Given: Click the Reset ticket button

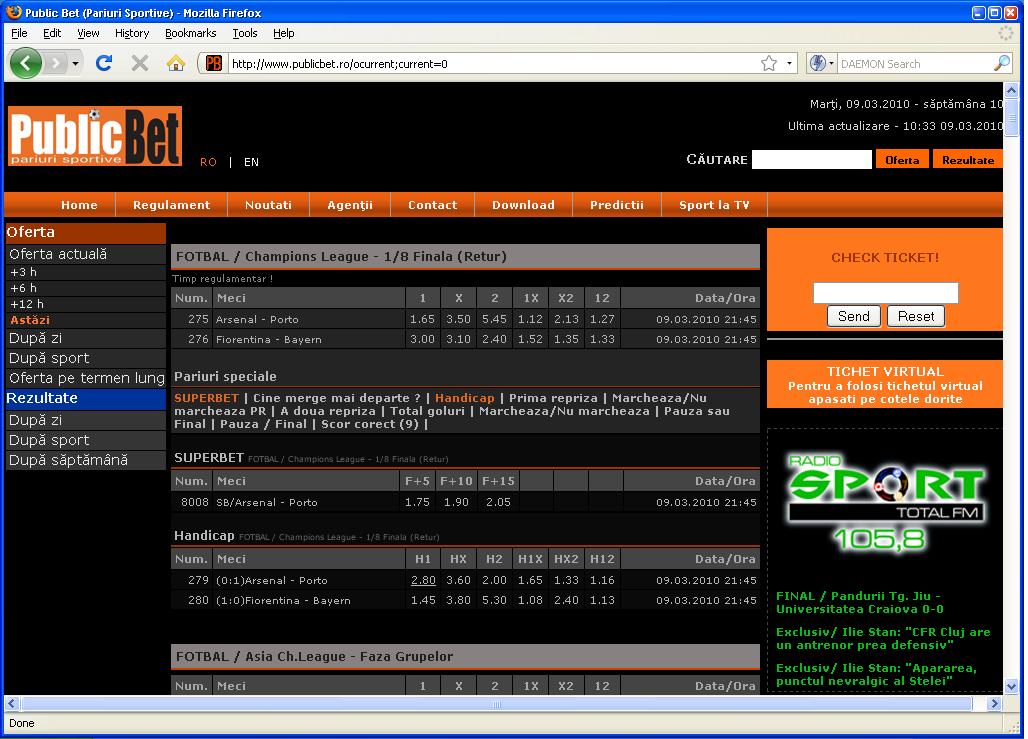Looking at the screenshot, I should (916, 316).
